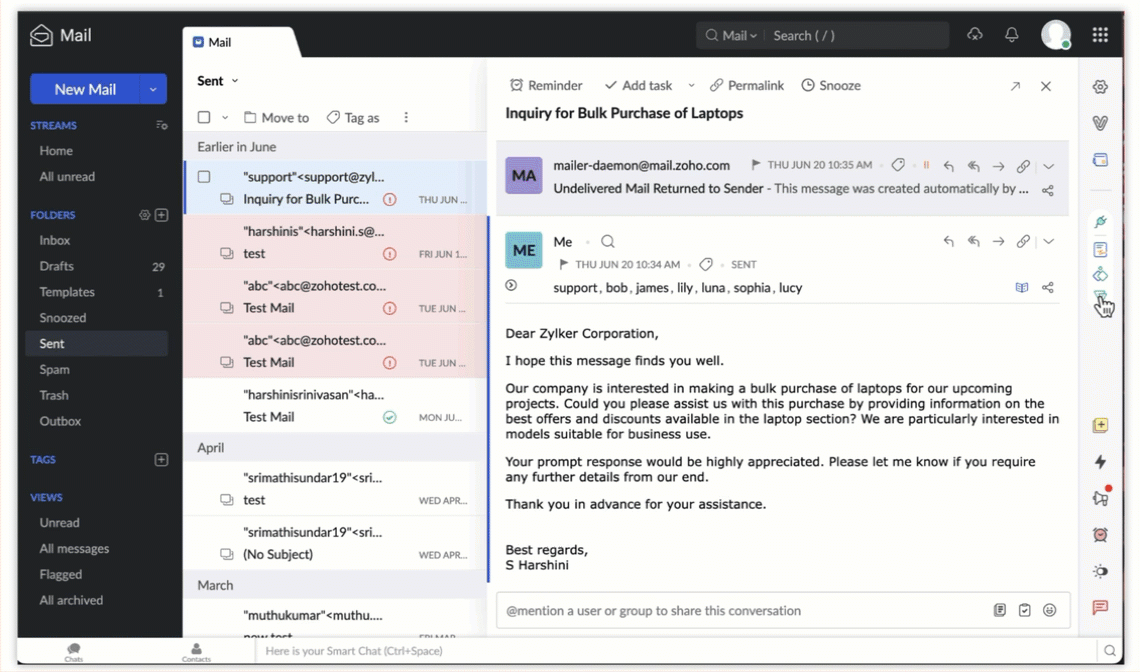Forward the mailer-daemon message

click(x=998, y=166)
